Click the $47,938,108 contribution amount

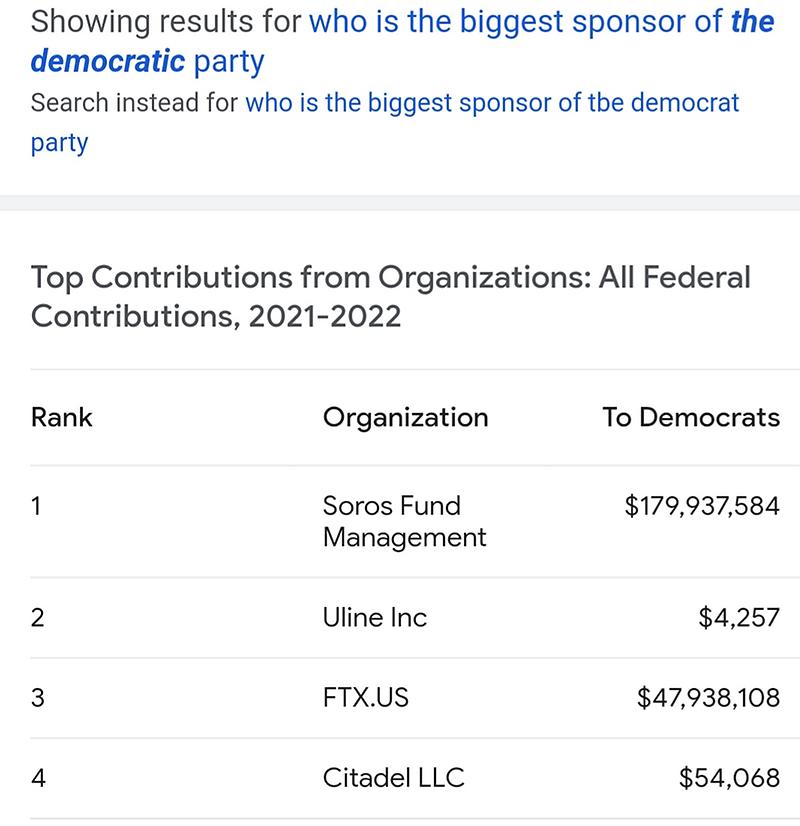707,697
